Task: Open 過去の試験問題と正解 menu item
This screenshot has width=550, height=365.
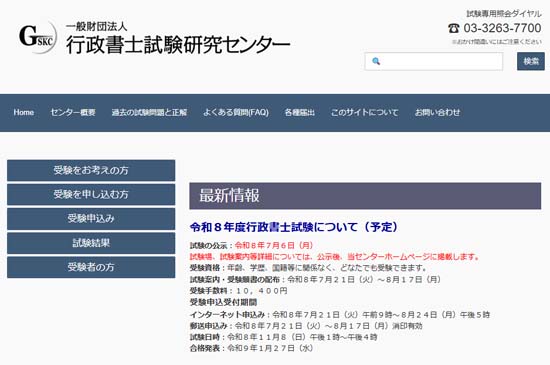Action: 149,113
